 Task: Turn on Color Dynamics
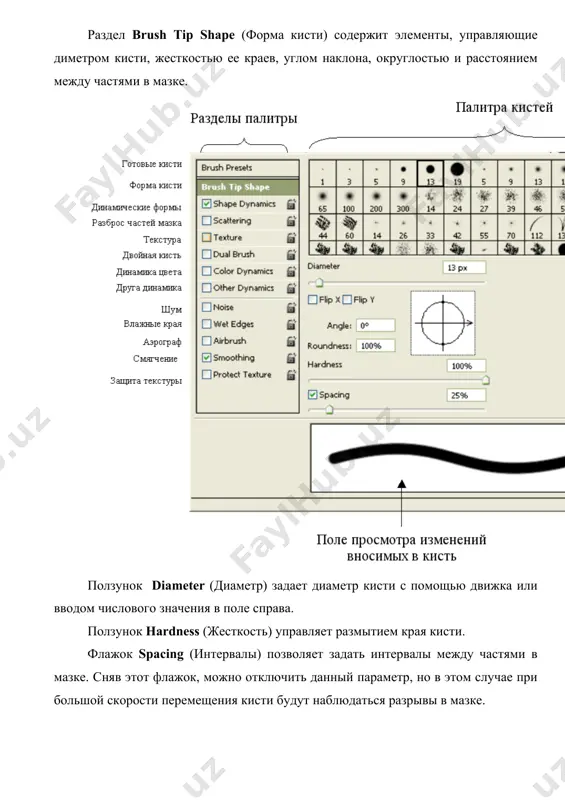click(206, 271)
